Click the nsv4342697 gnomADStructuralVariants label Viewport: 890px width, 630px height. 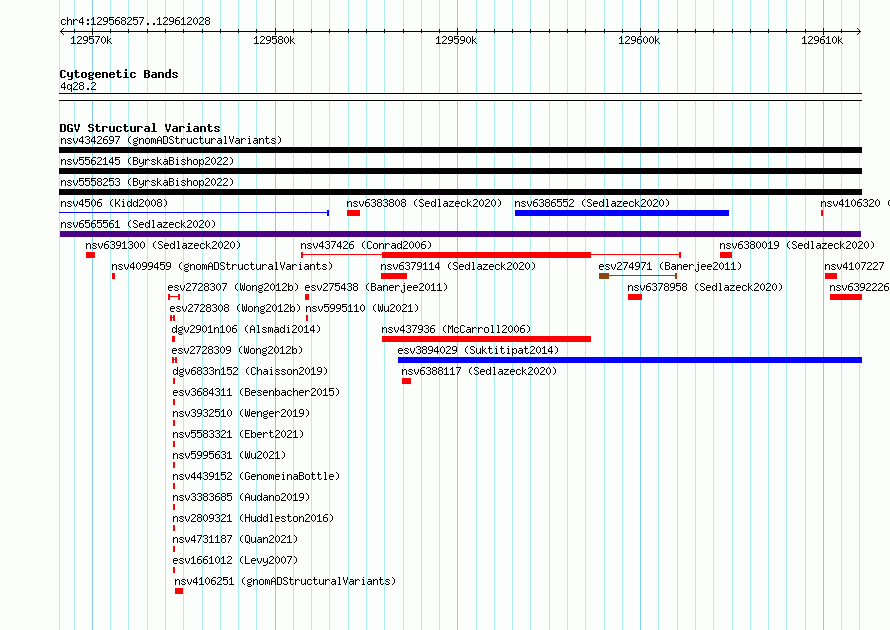[x=171, y=140]
